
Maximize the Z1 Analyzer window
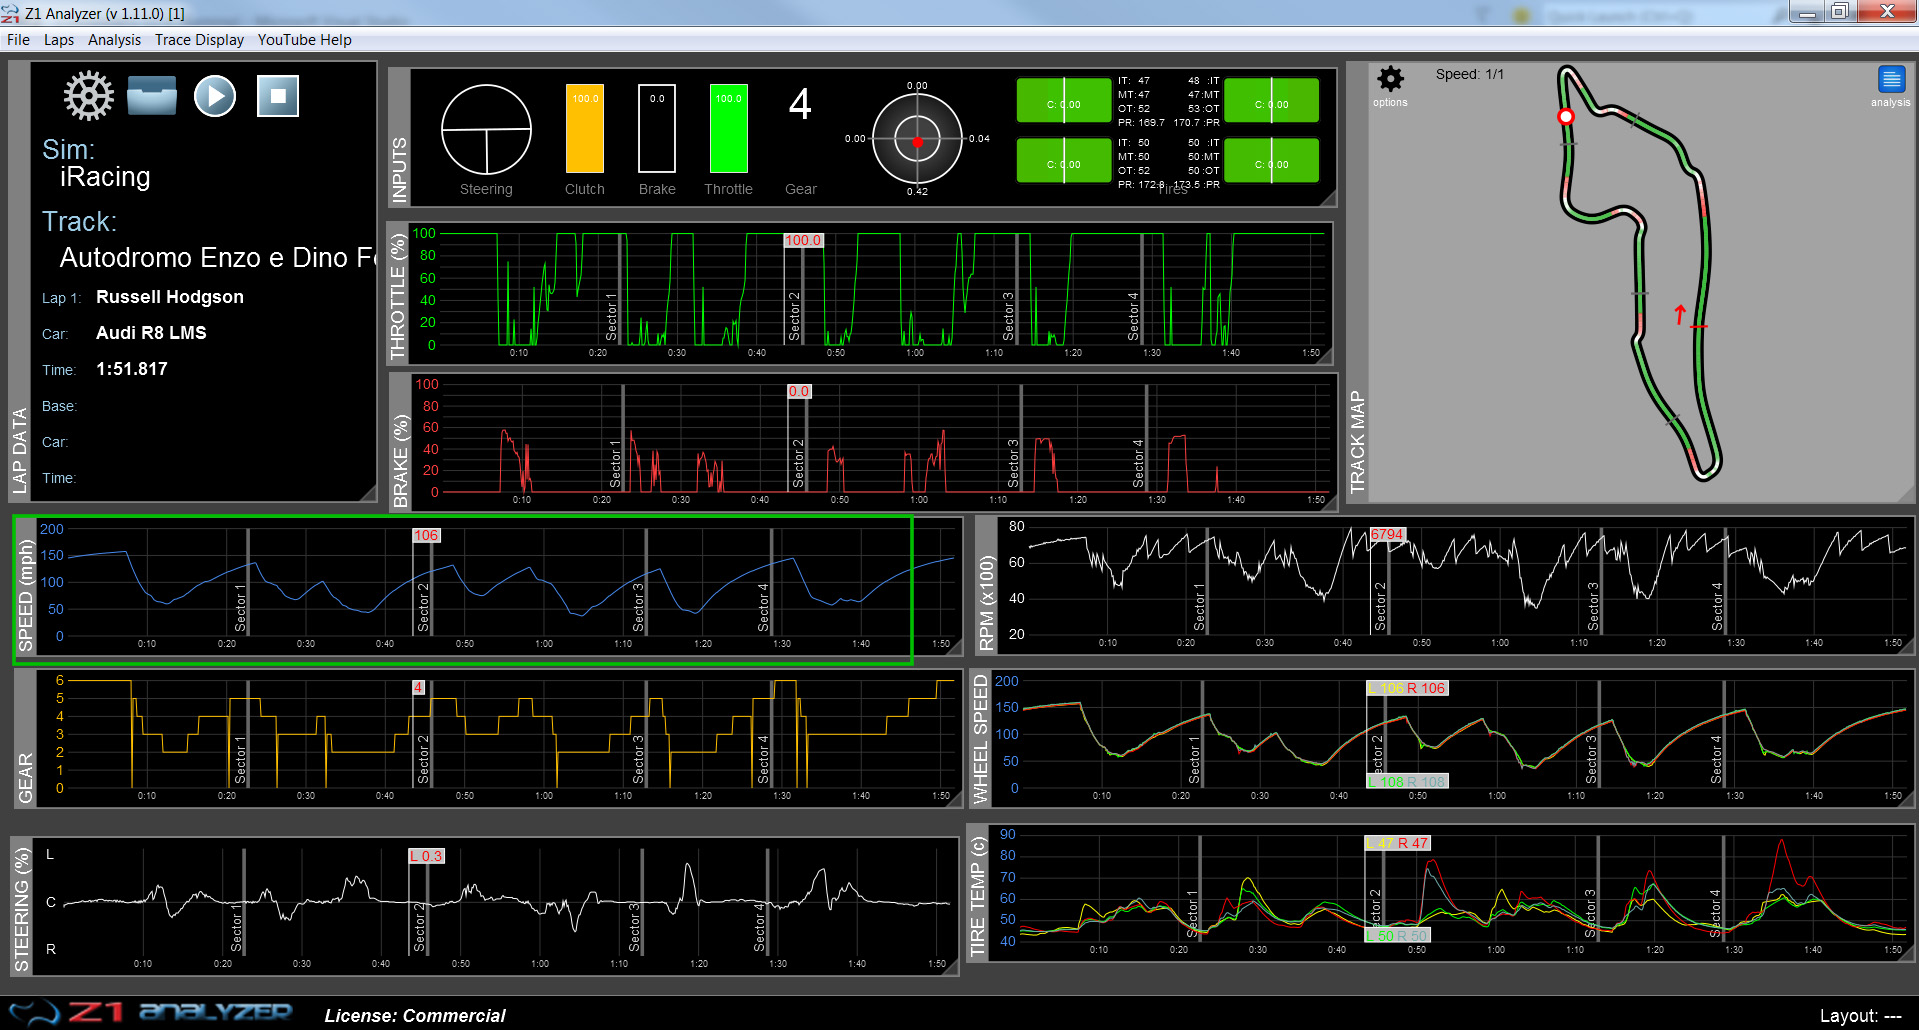pos(1840,12)
